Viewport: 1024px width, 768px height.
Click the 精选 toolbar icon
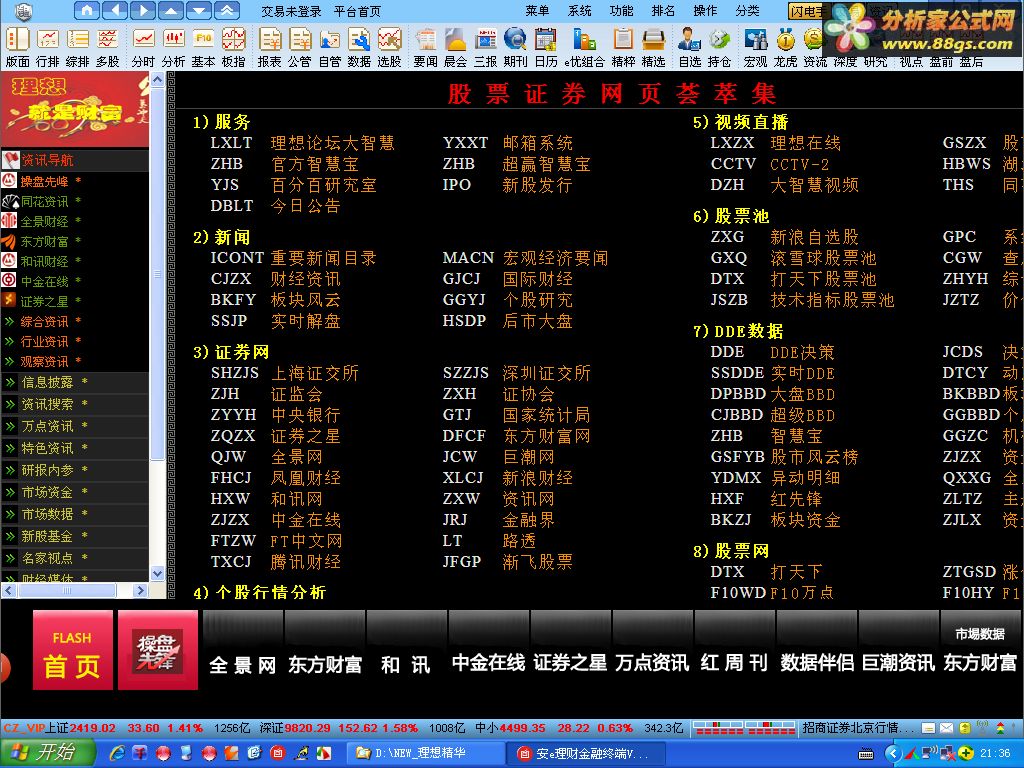tap(653, 47)
